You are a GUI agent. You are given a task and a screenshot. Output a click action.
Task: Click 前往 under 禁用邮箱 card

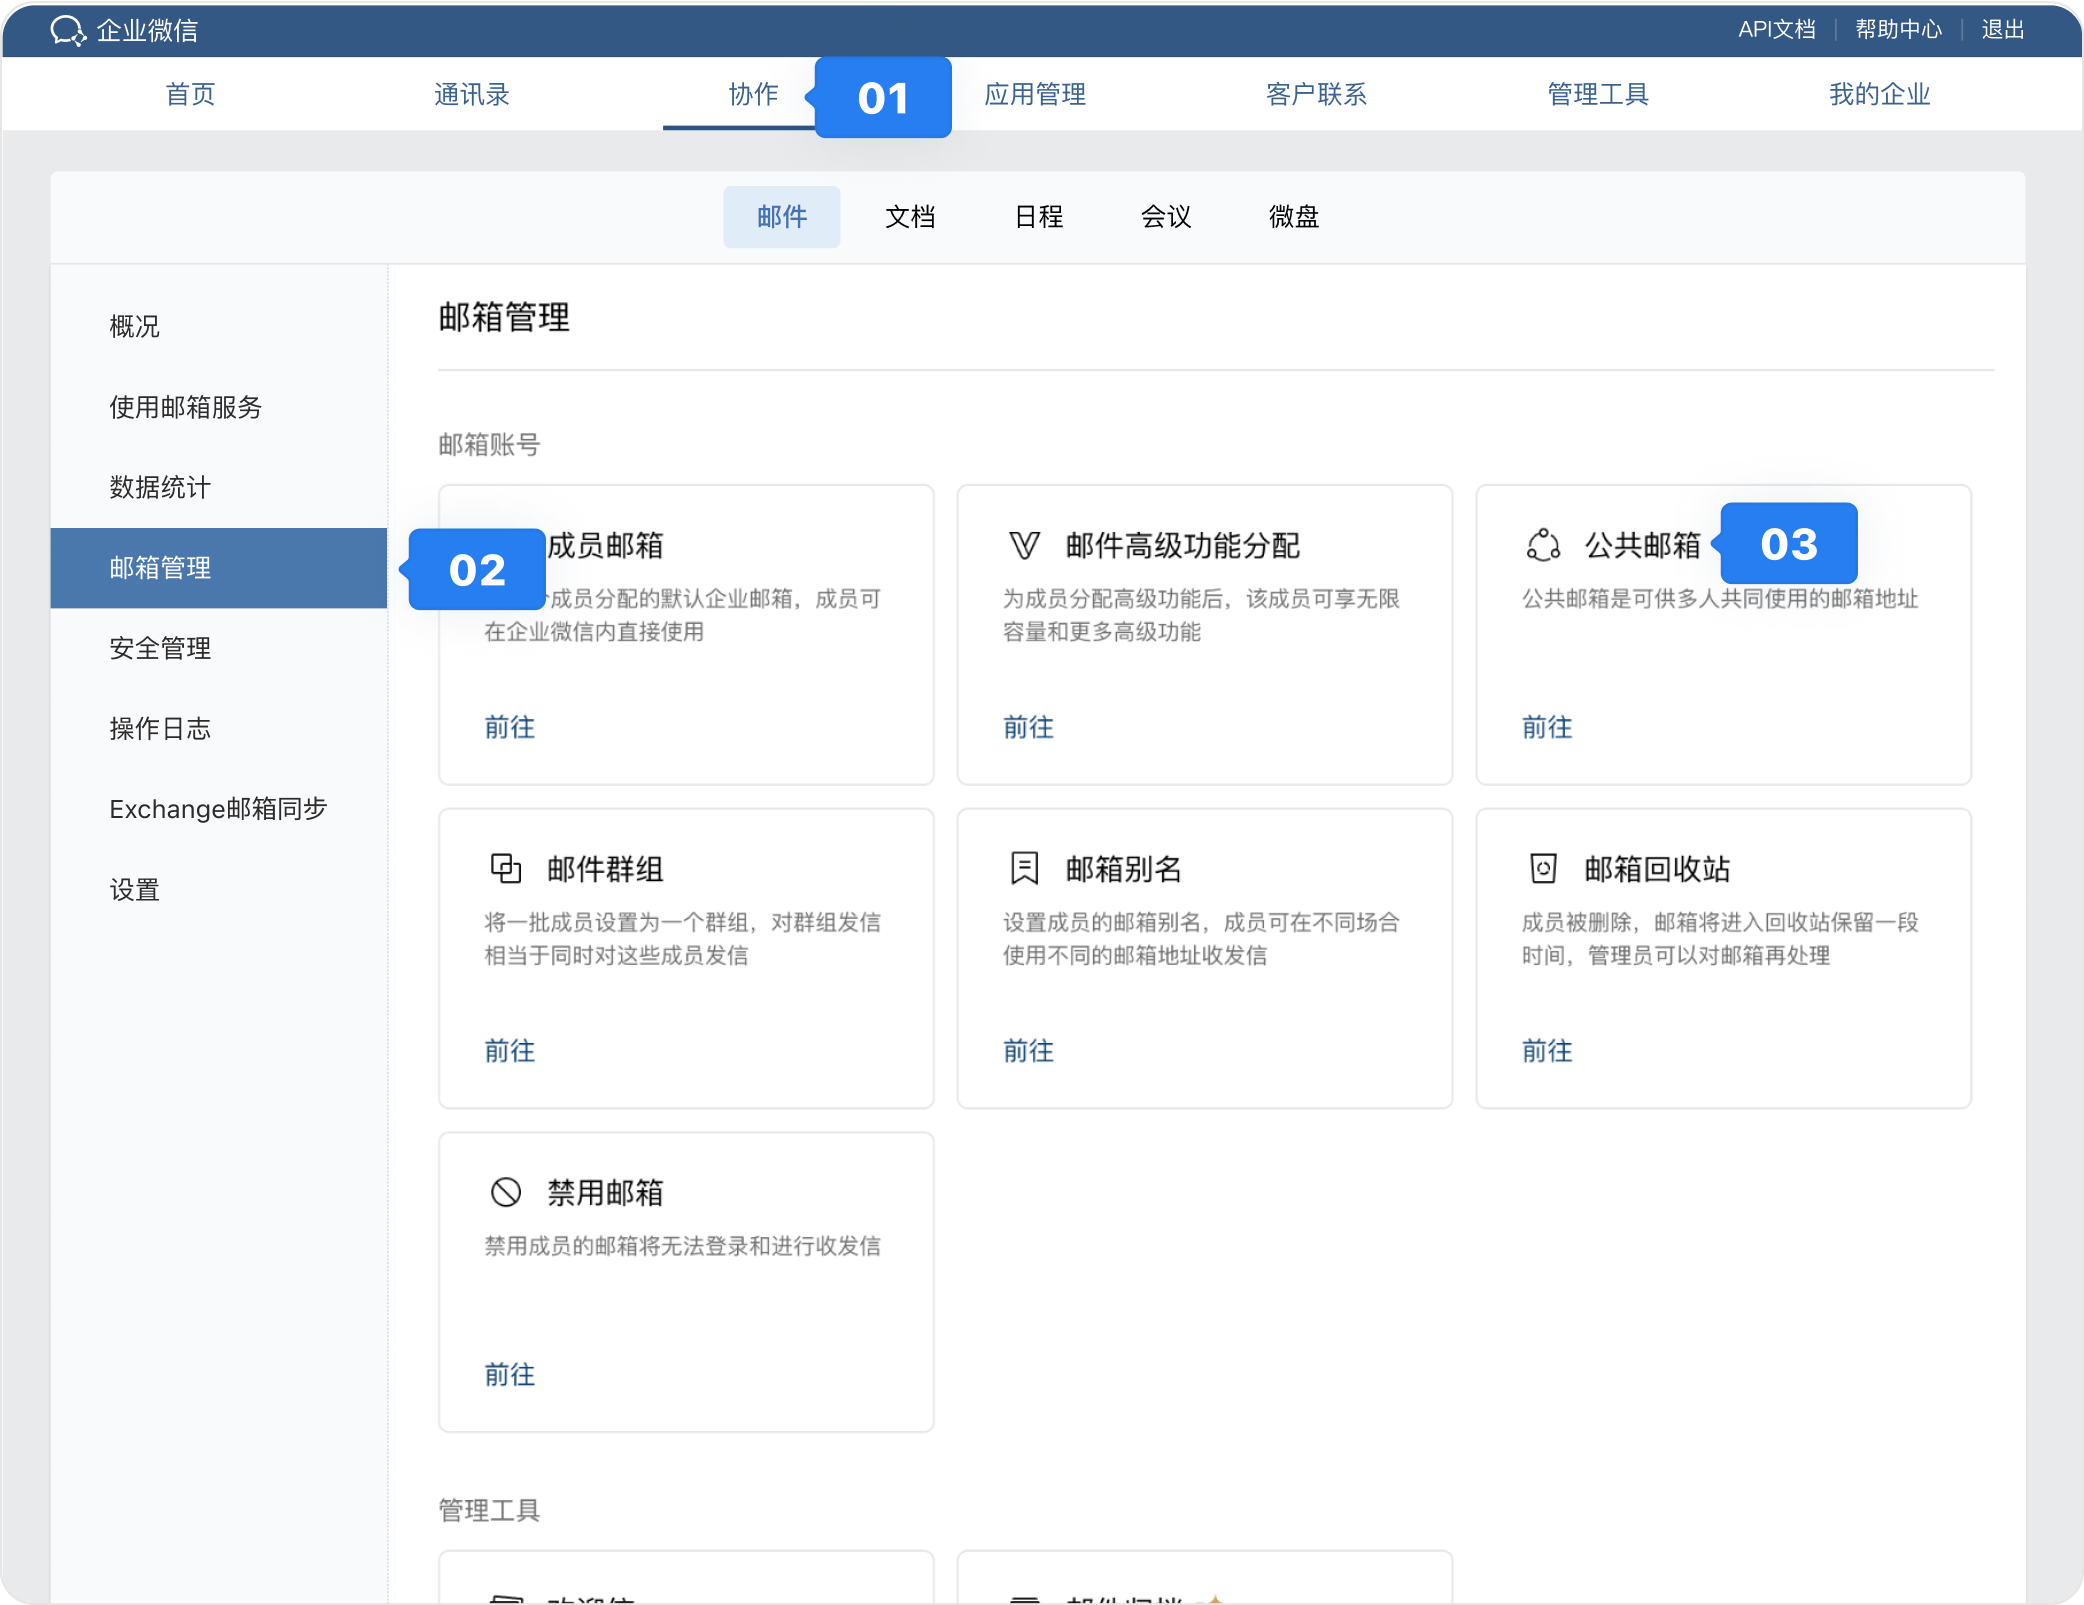tap(510, 1375)
